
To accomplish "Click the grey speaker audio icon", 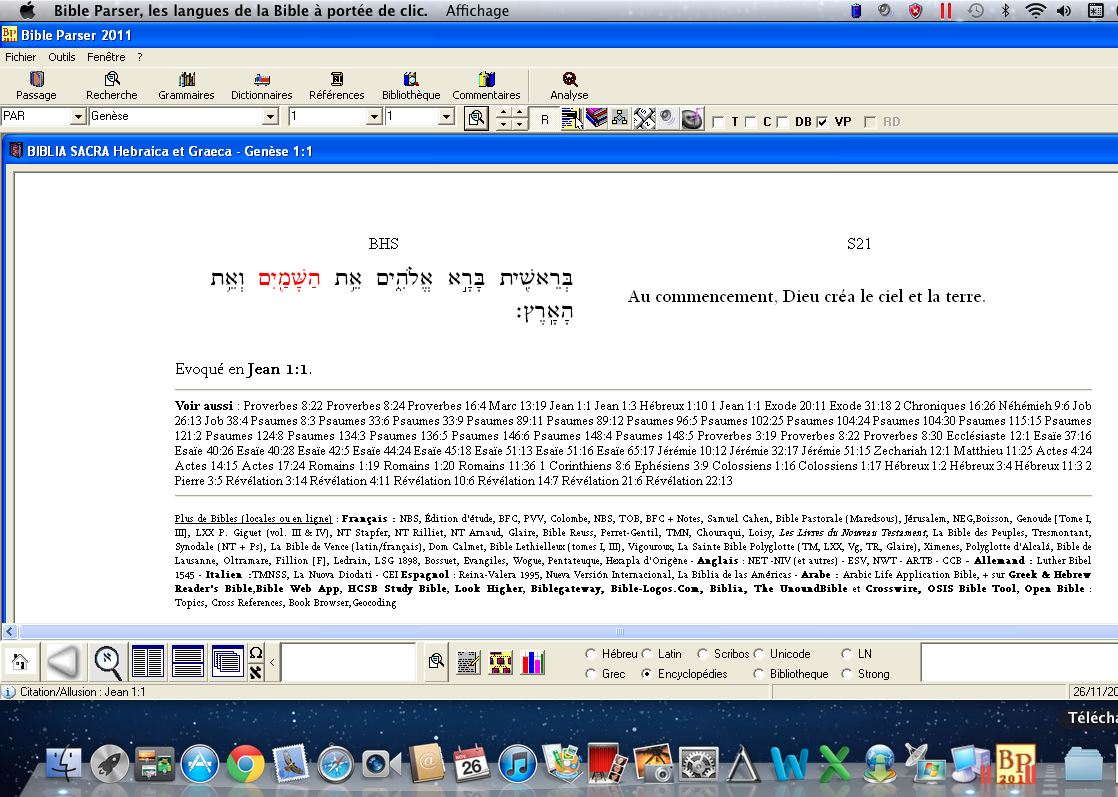I will point(667,118).
